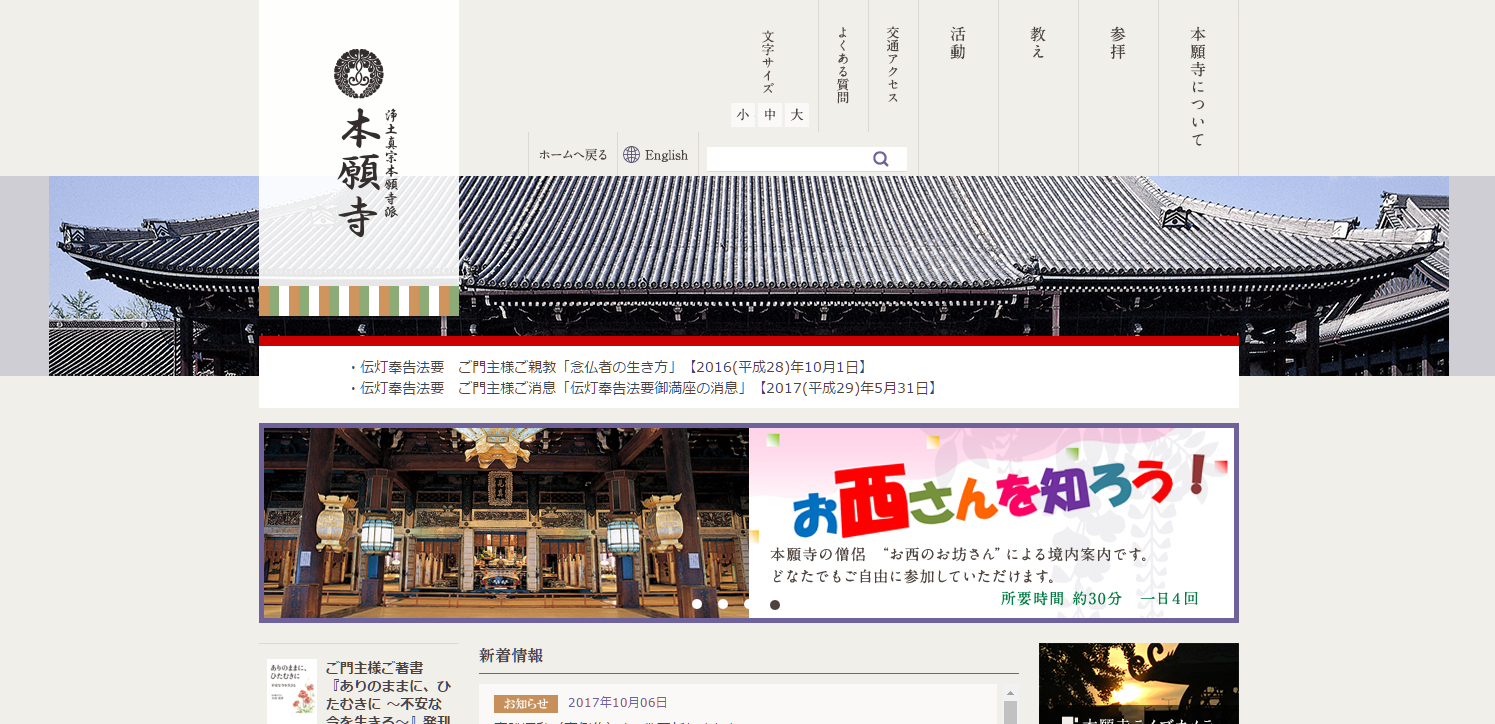Click the 2017年10月06日 news date
The image size is (1495, 724).
(x=618, y=703)
